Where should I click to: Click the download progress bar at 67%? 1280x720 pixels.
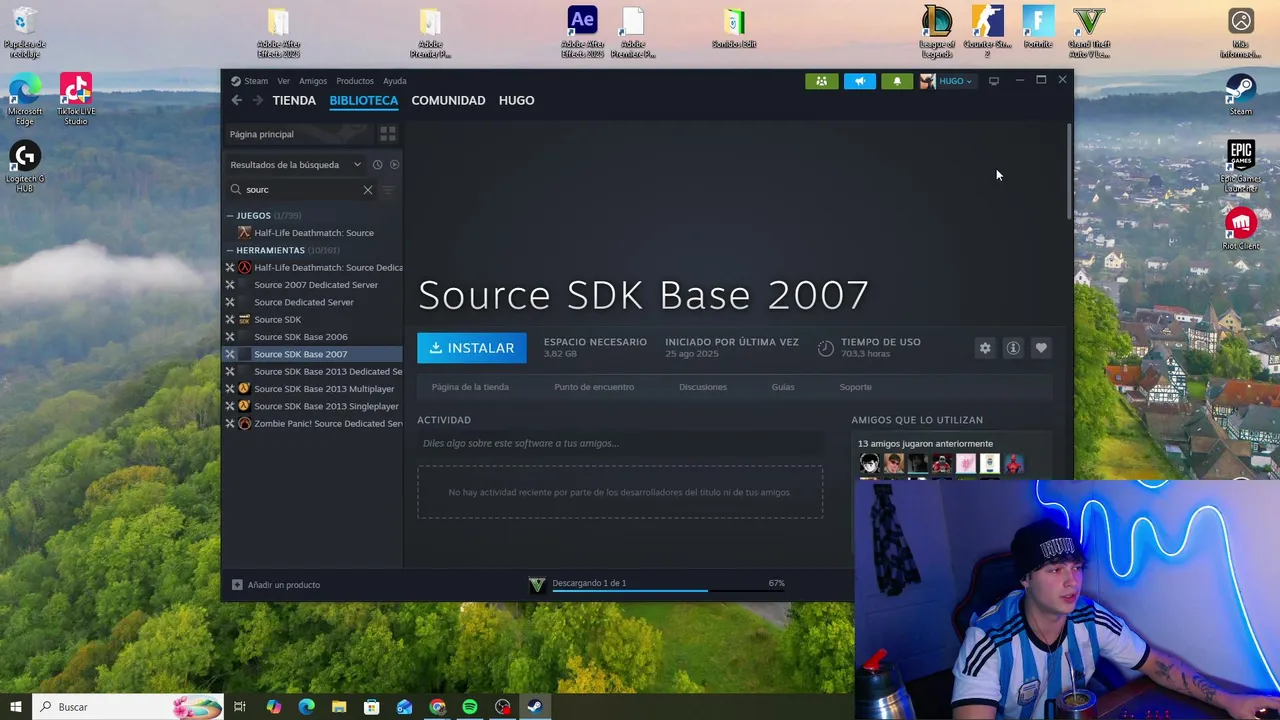668,591
